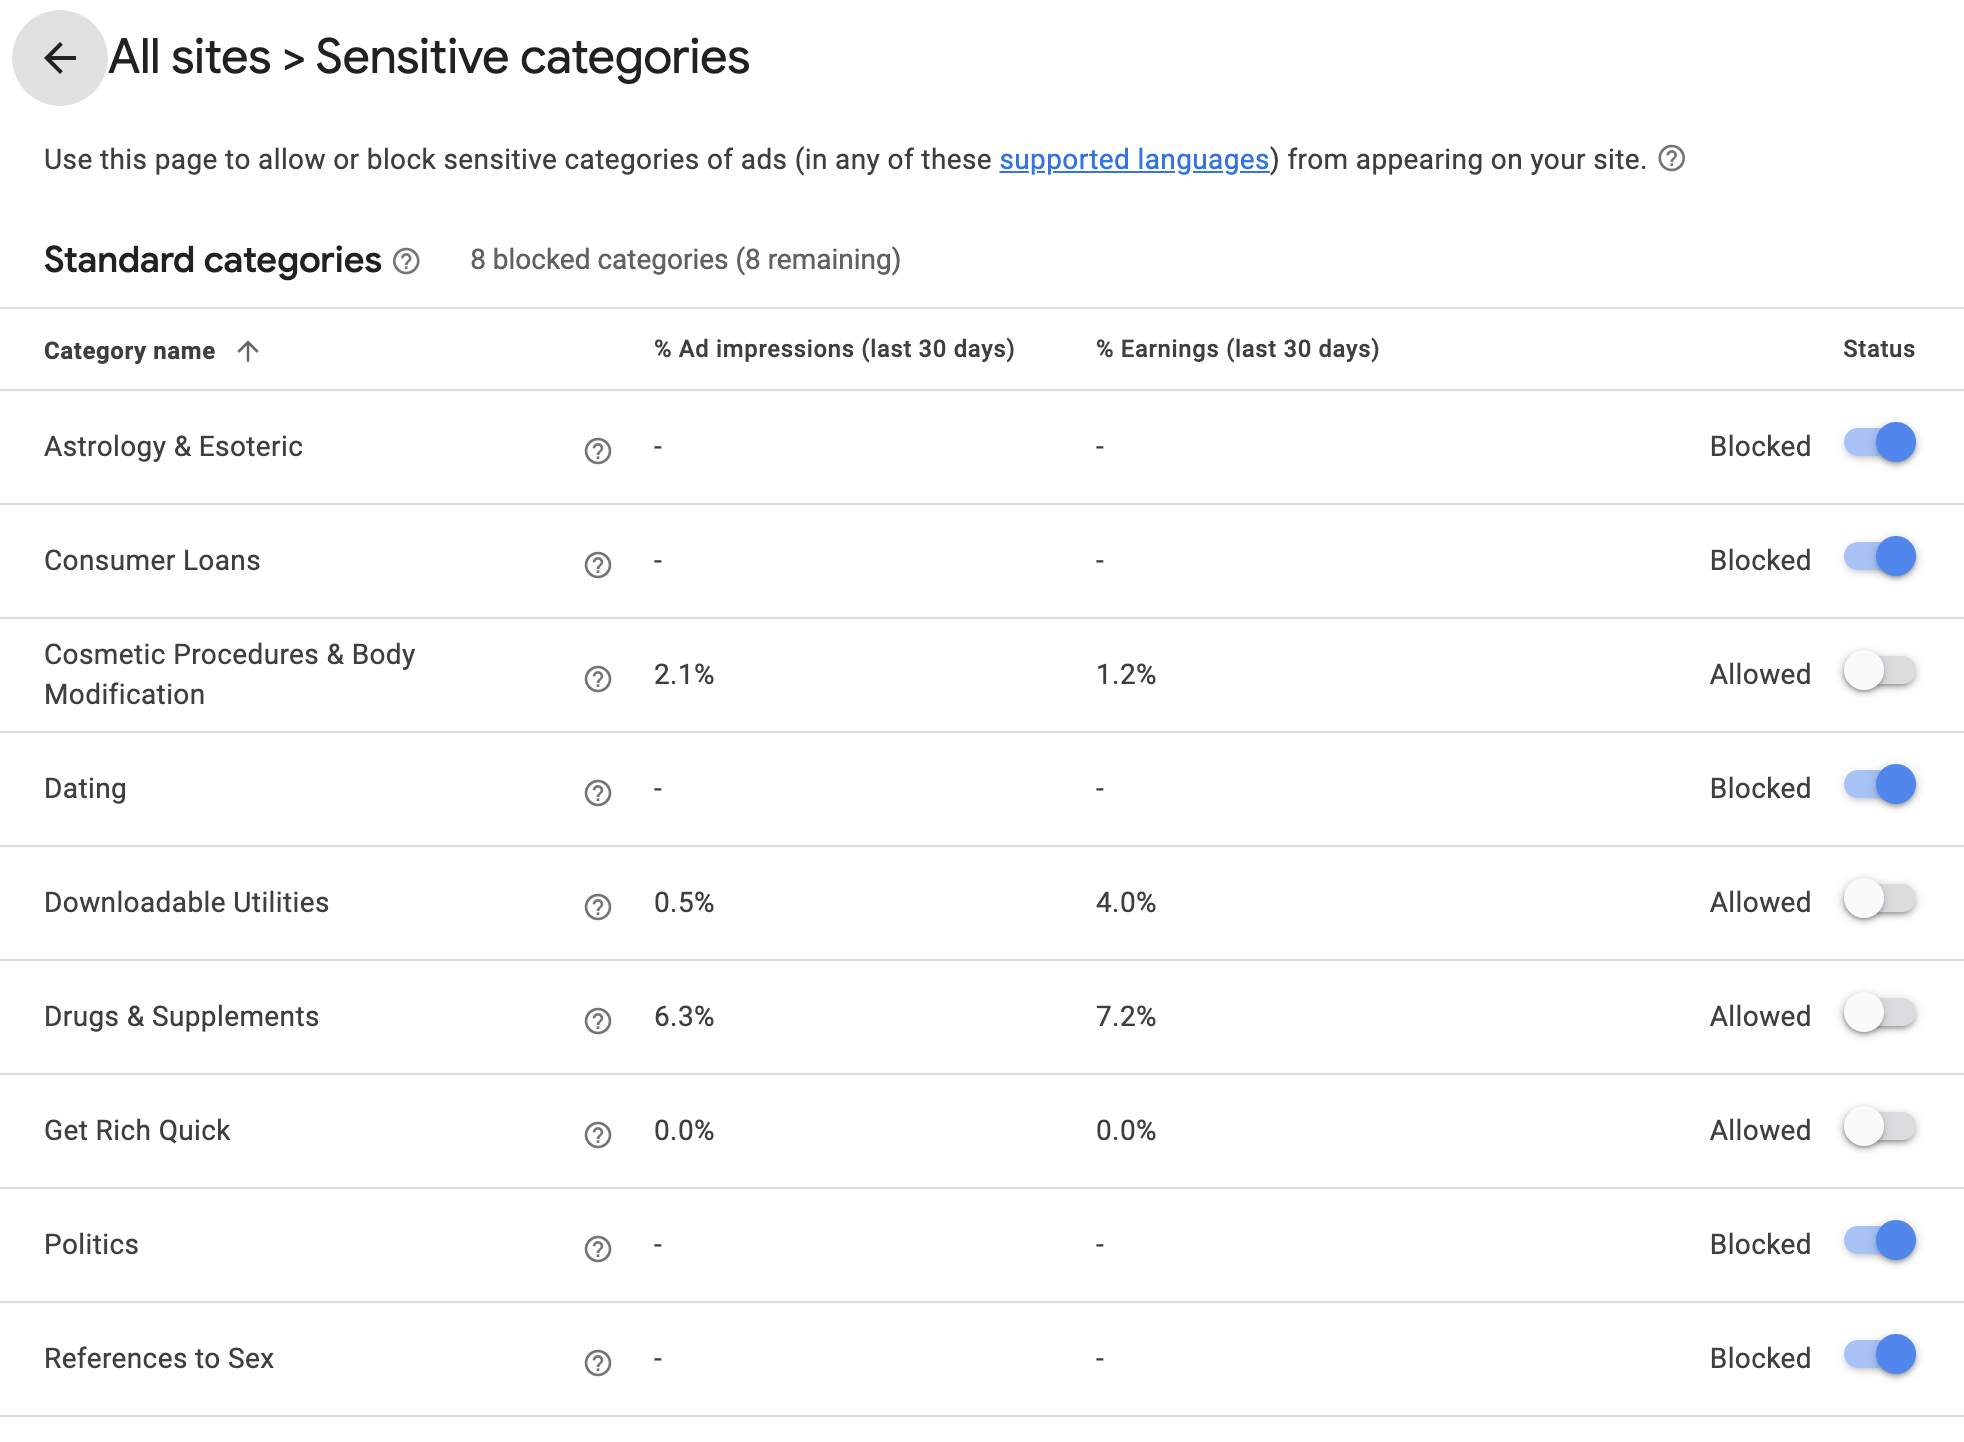Click the References to Sex row name

pos(159,1358)
